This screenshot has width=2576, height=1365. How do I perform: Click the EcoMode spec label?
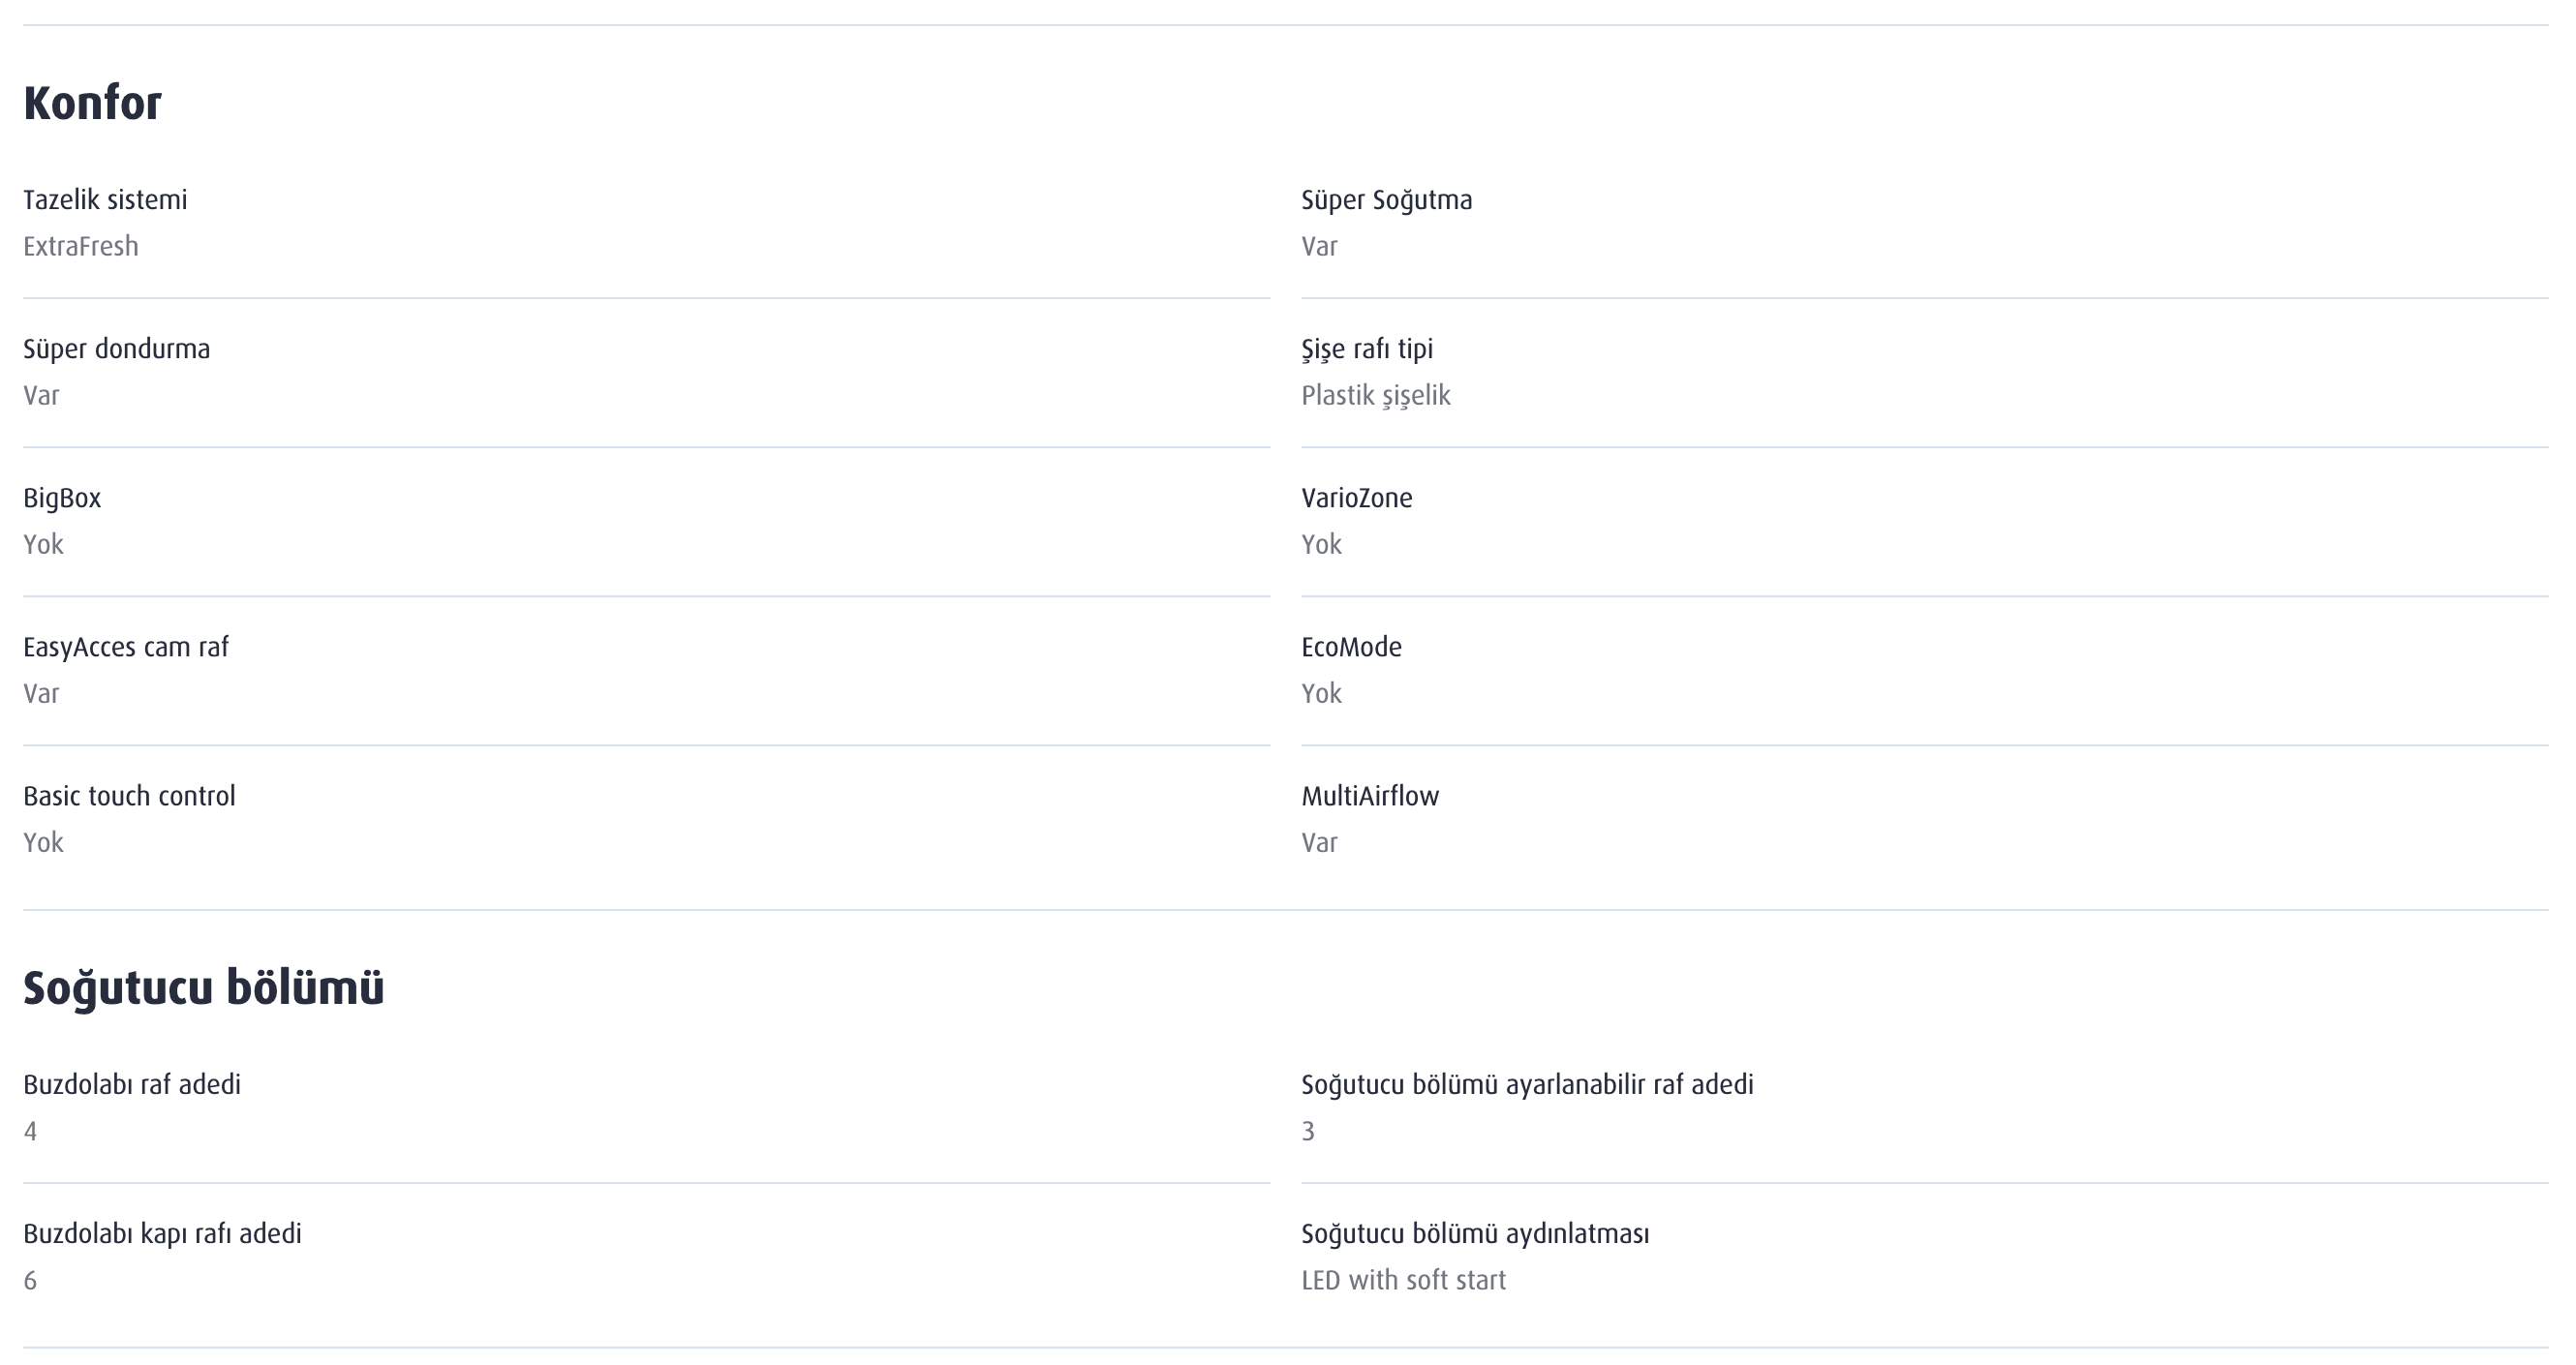(x=1351, y=647)
